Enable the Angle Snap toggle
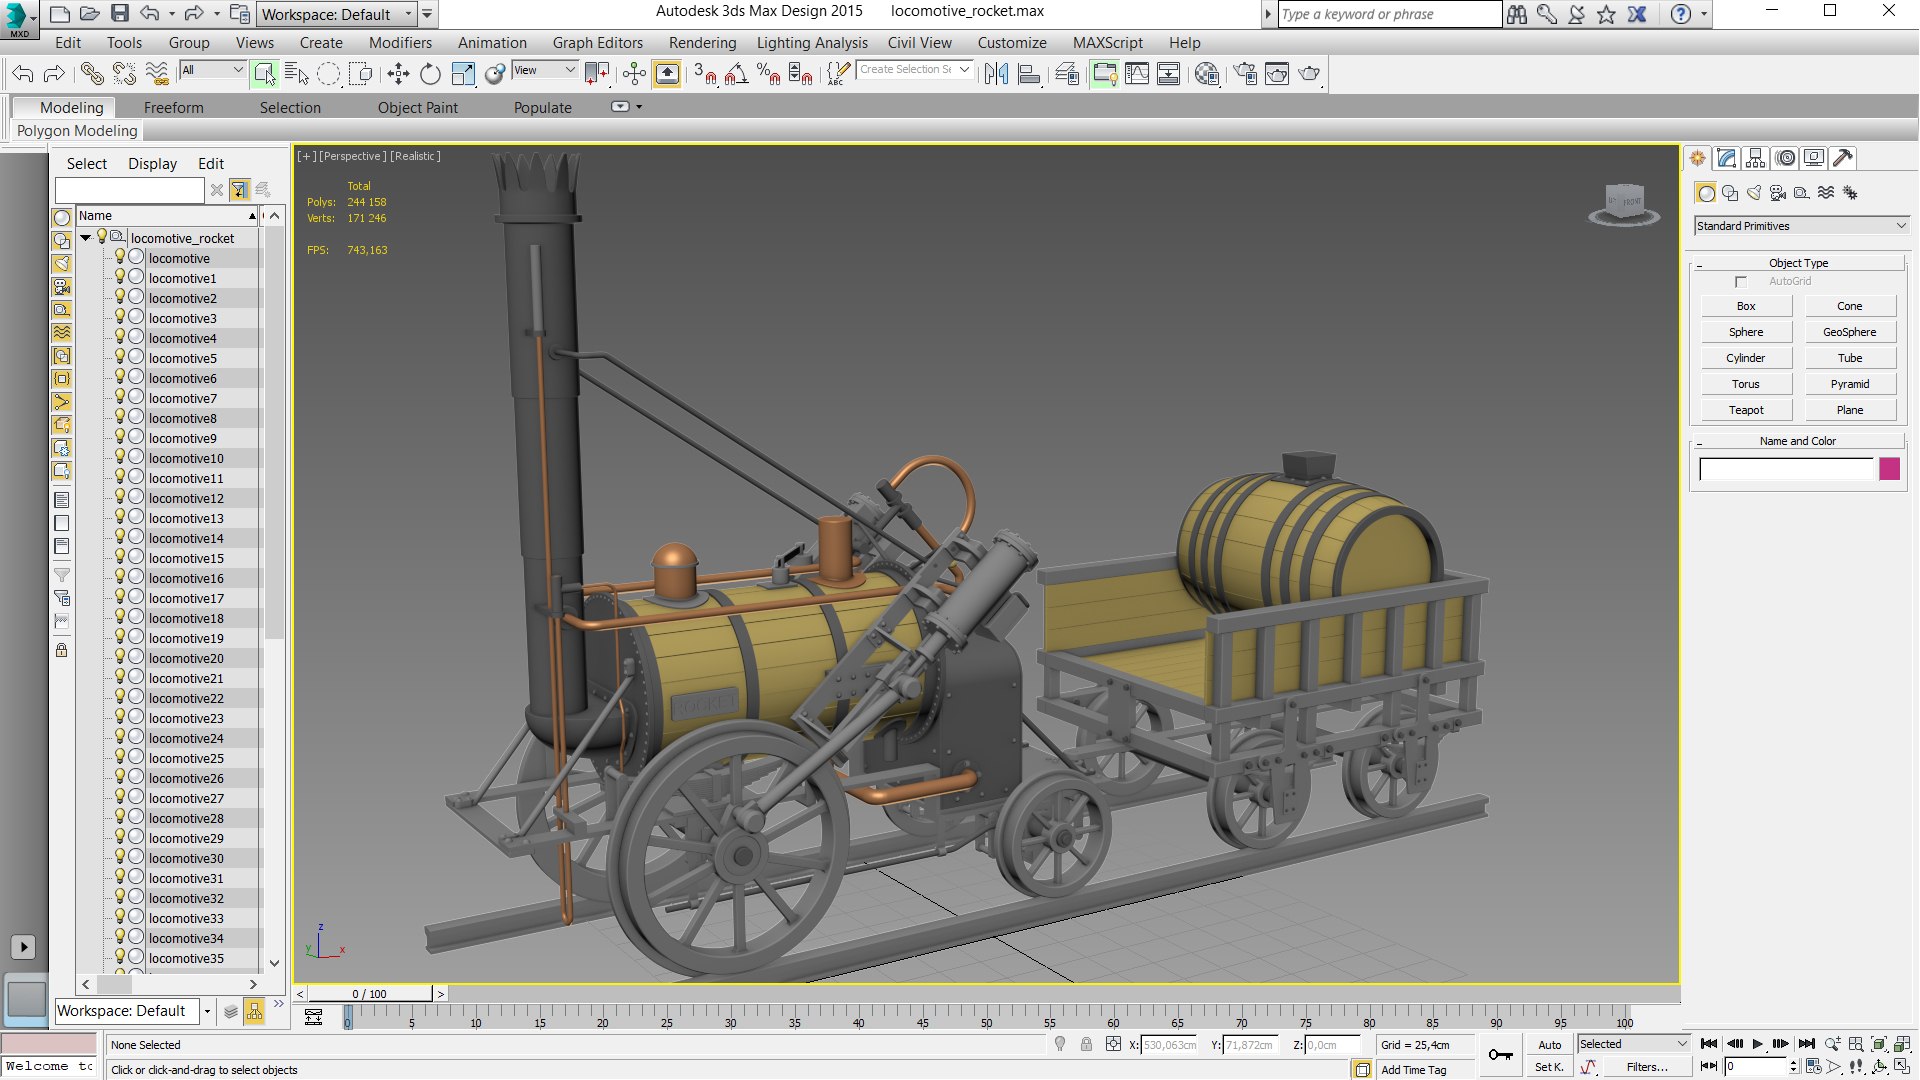This screenshot has width=1920, height=1080. [x=737, y=73]
